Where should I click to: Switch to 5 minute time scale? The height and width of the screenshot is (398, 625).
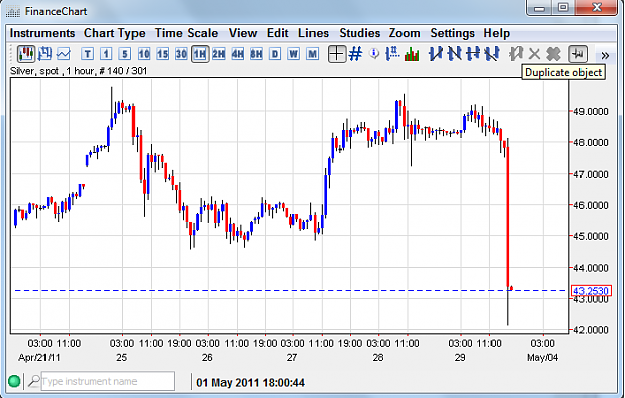pos(125,53)
